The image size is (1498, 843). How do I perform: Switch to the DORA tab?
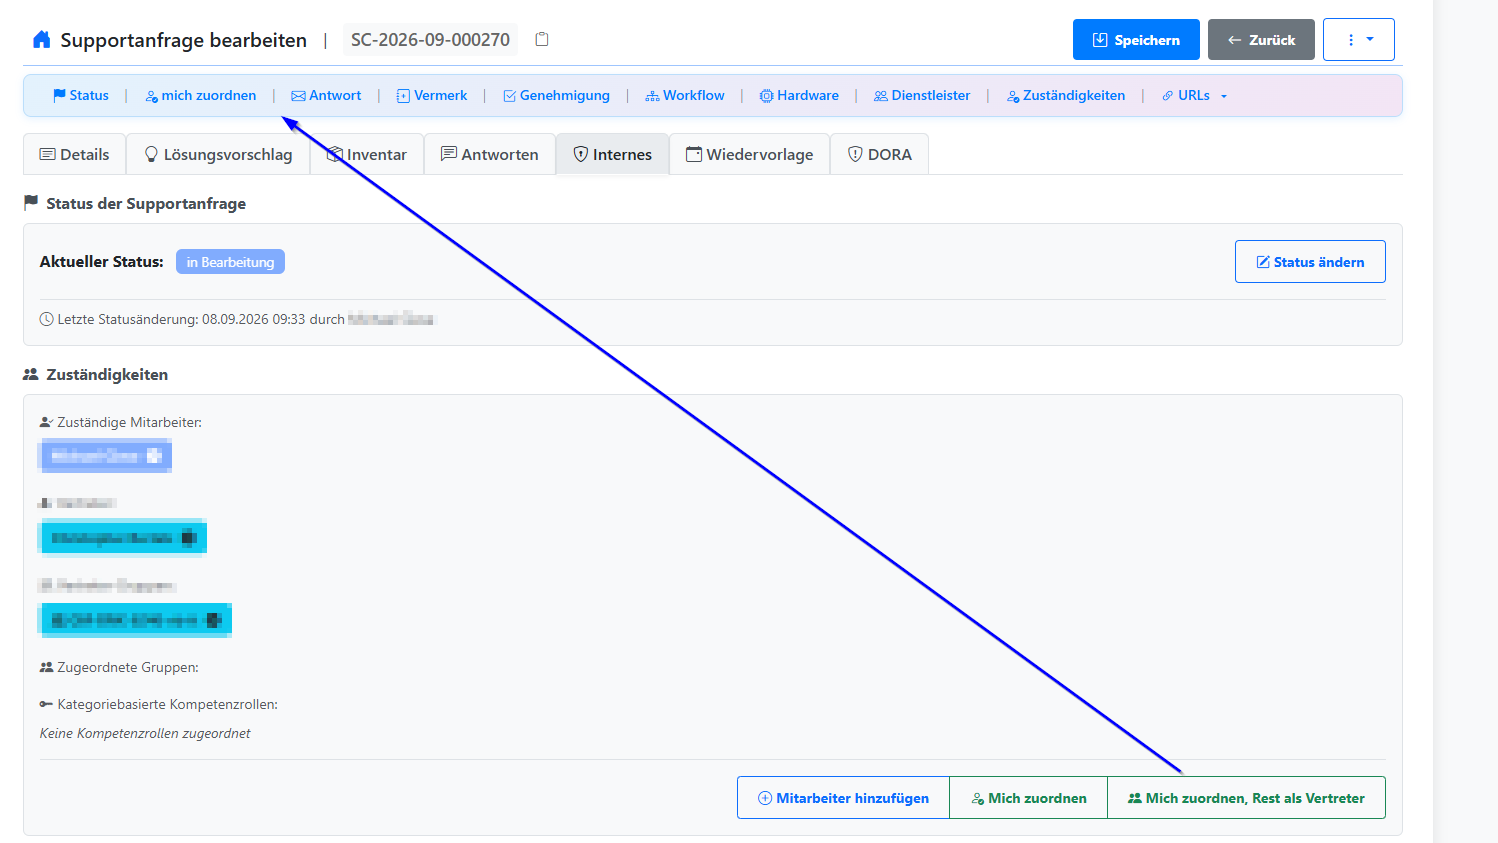pos(880,154)
